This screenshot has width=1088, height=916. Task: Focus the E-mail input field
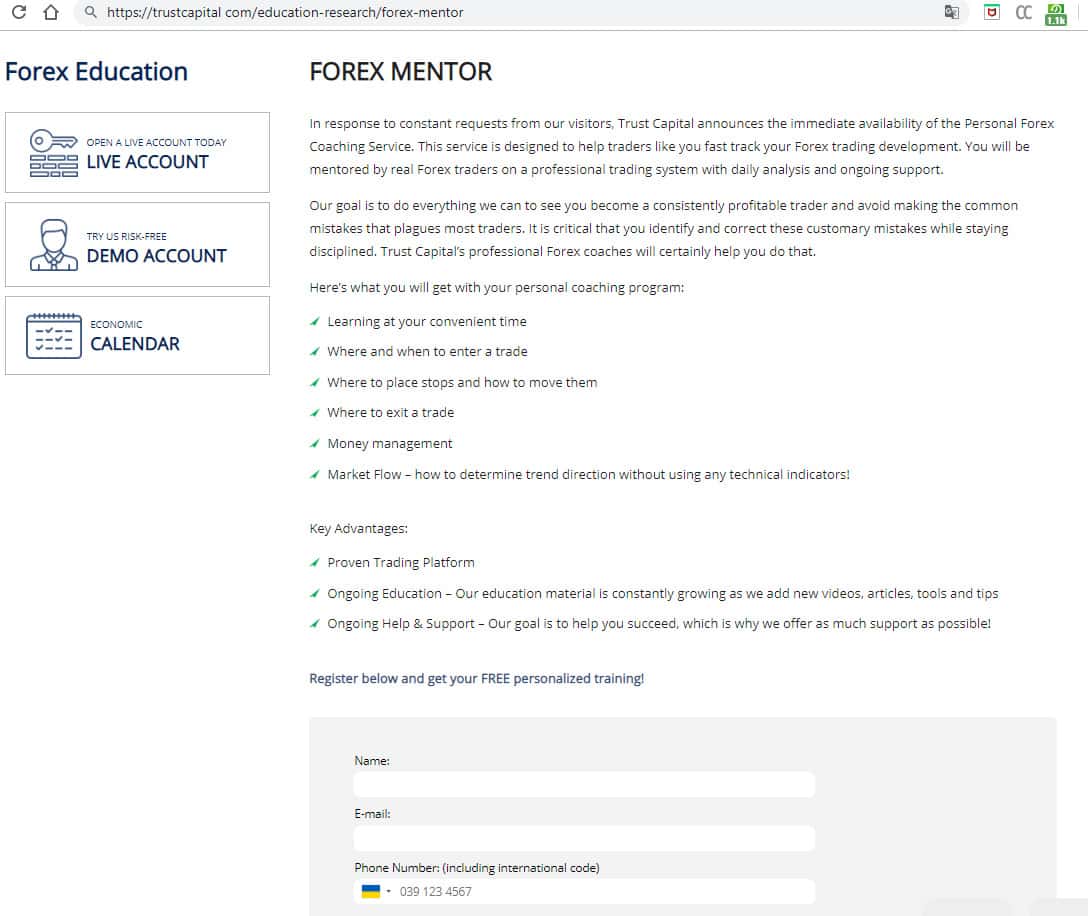pyautogui.click(x=584, y=838)
